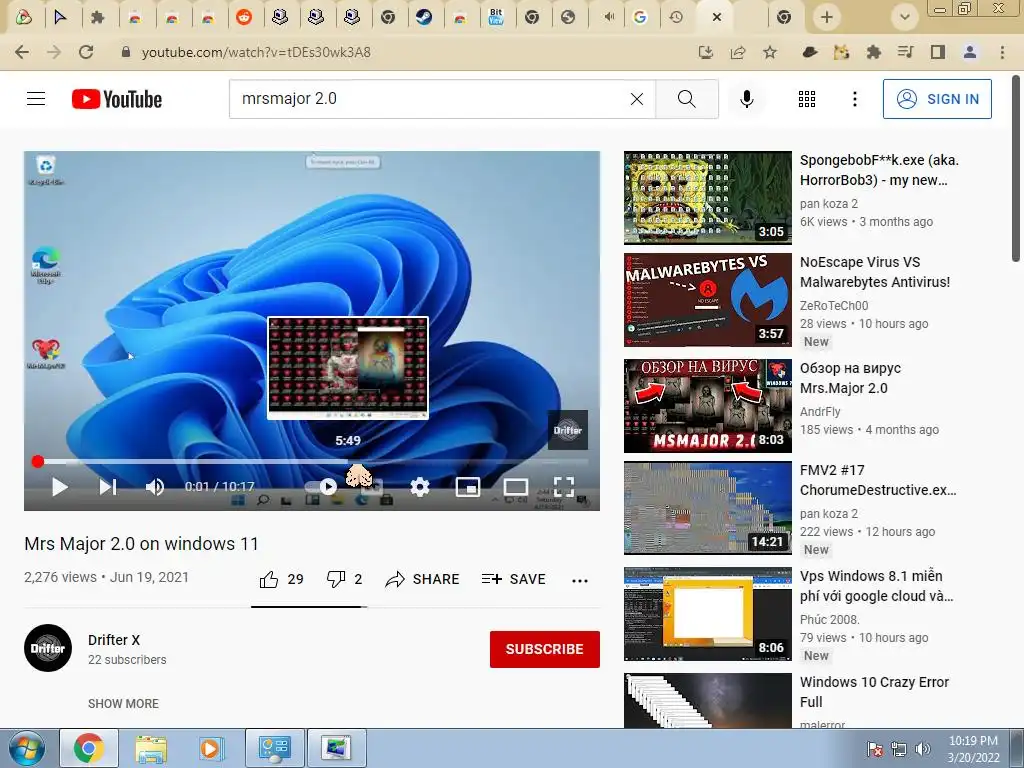Play the video

59,487
